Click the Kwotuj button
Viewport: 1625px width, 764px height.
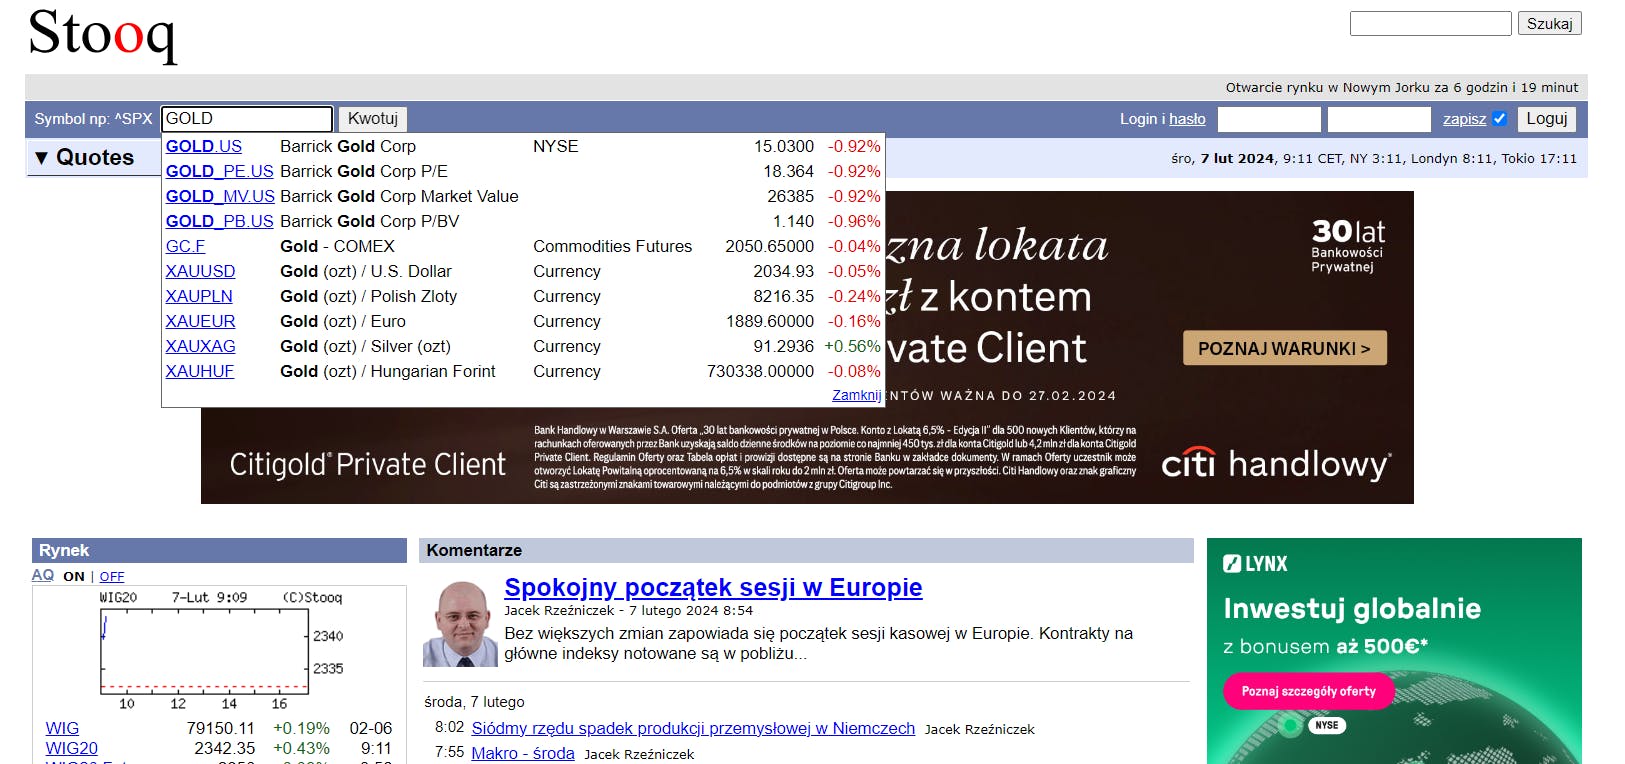coord(372,119)
